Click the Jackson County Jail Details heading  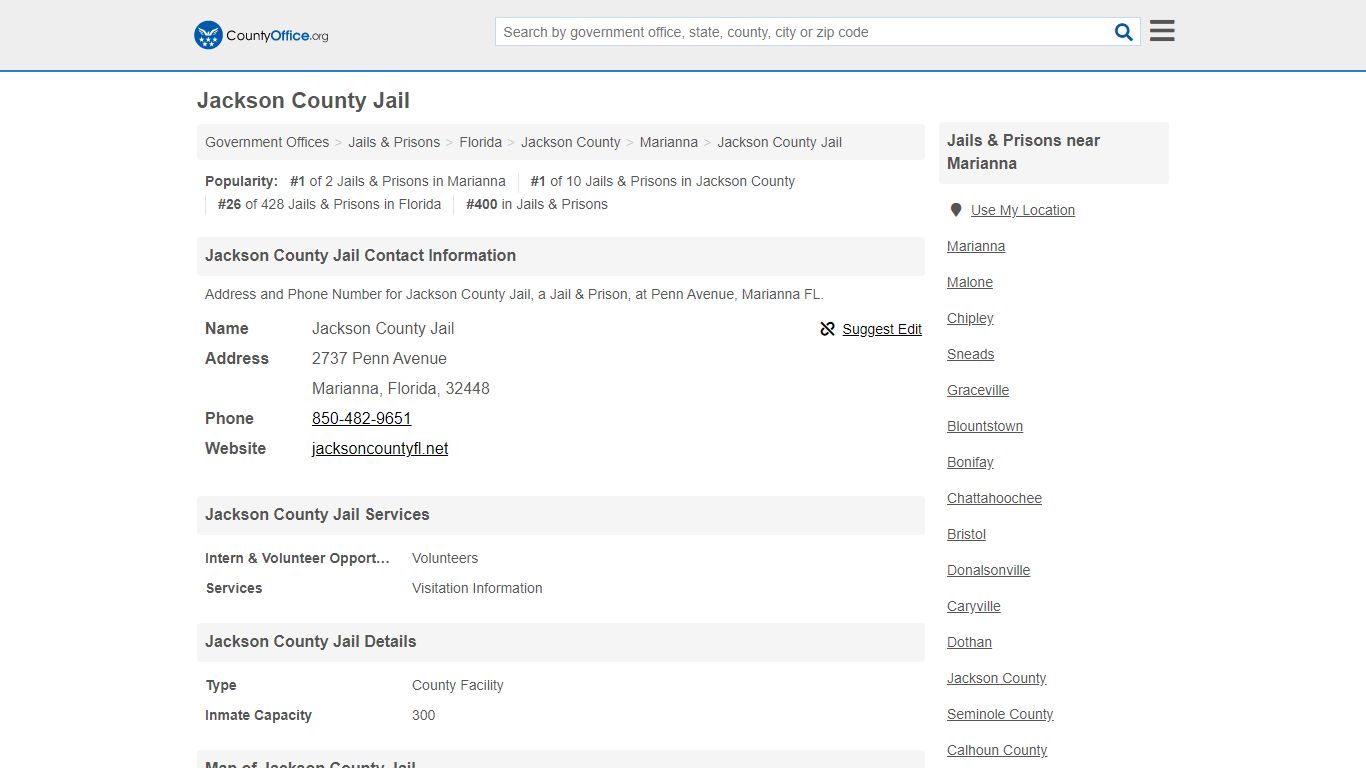click(310, 641)
